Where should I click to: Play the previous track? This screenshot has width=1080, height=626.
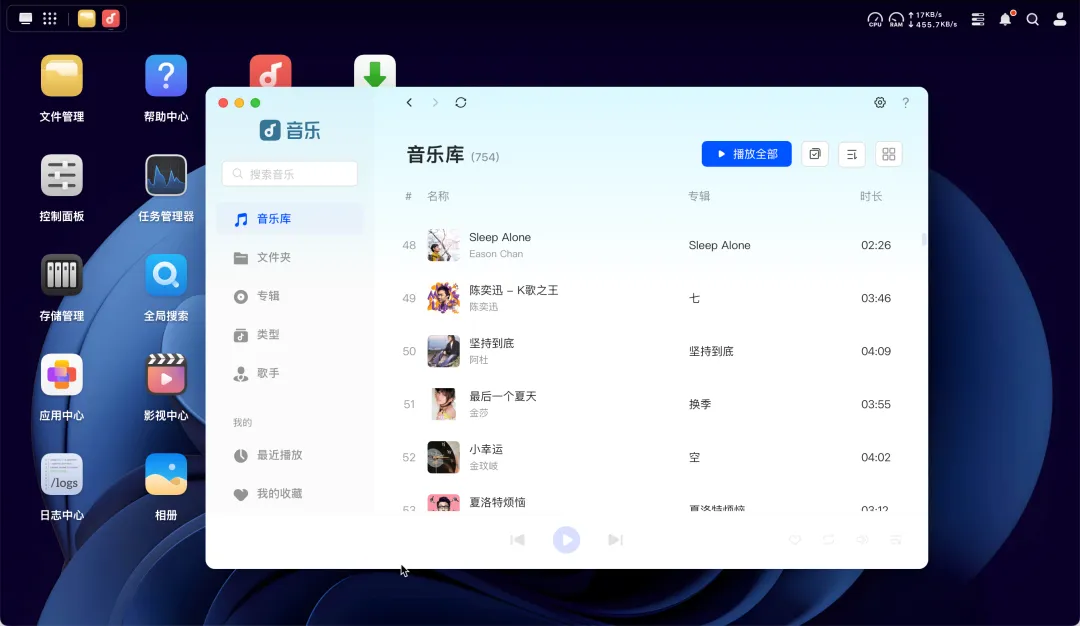(518, 540)
